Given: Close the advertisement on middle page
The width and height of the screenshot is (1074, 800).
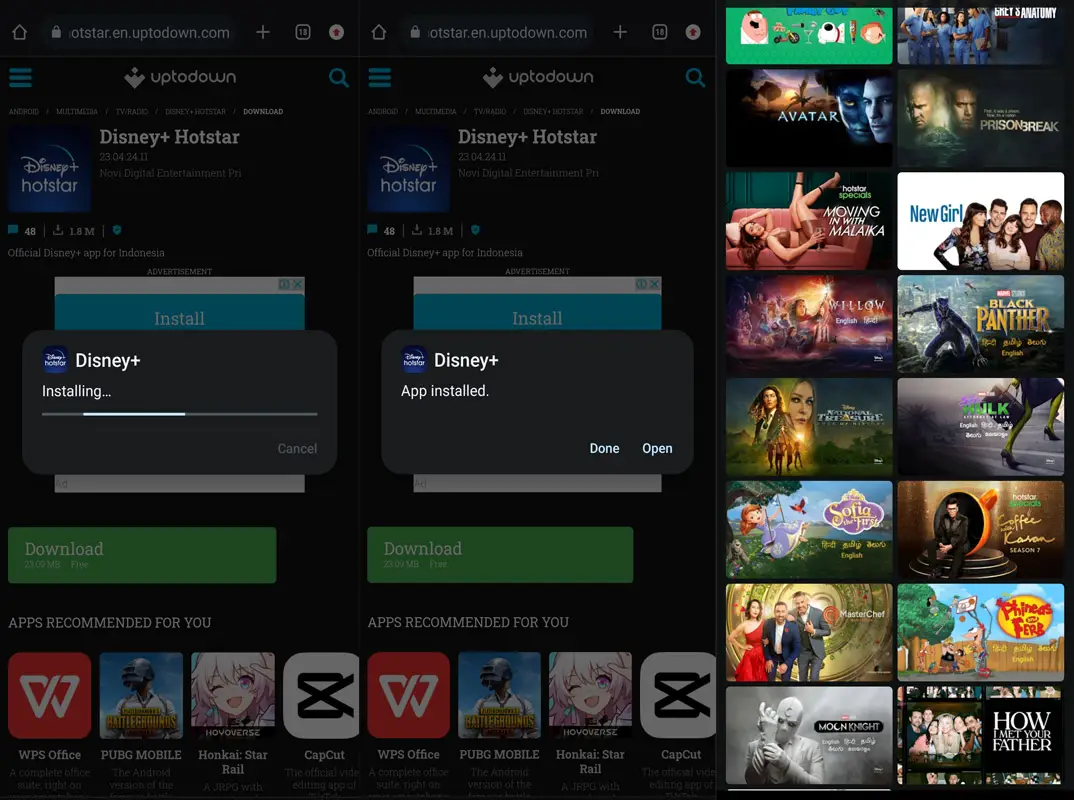Looking at the screenshot, I should [x=655, y=284].
